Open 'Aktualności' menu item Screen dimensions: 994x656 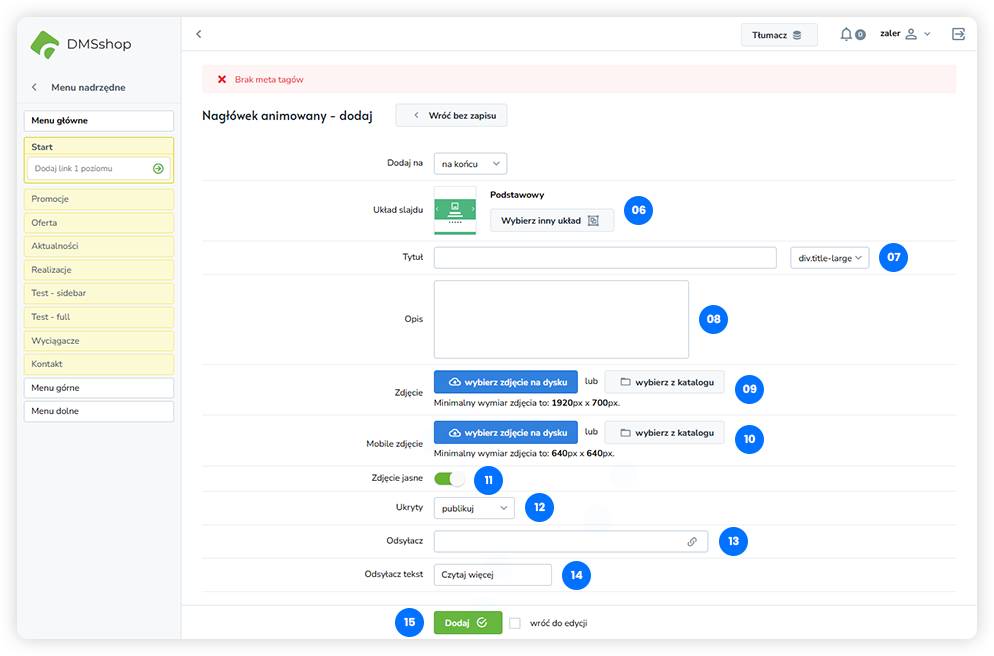coord(99,246)
